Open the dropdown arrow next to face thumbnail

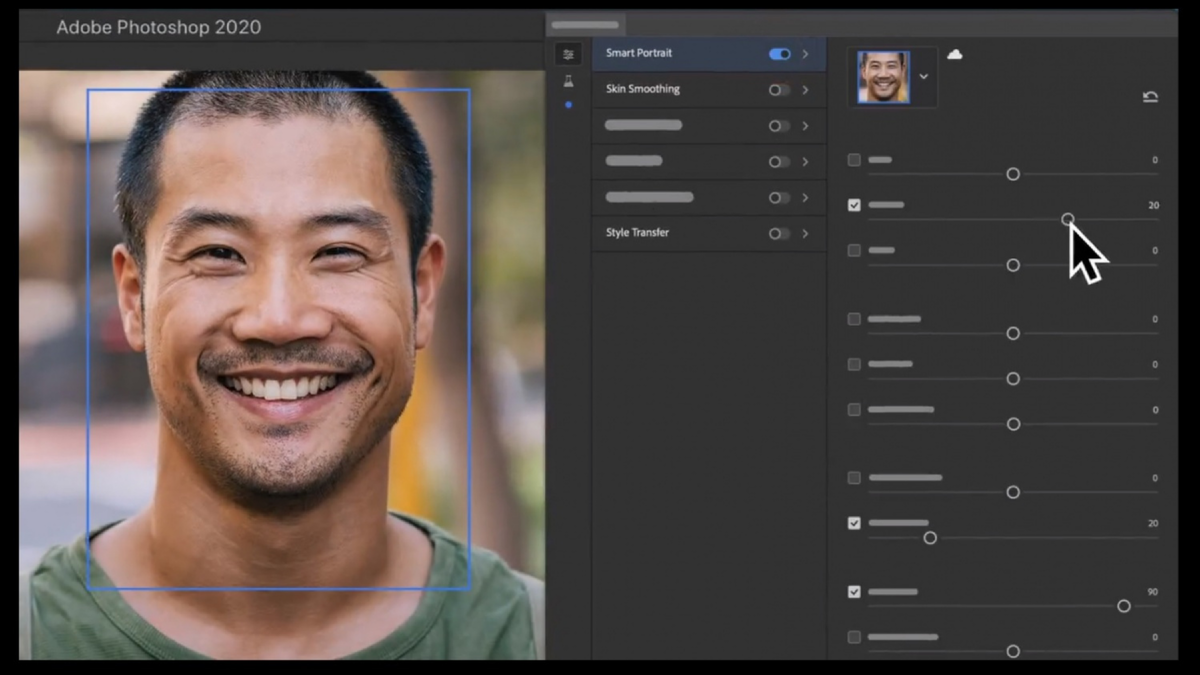click(x=924, y=76)
